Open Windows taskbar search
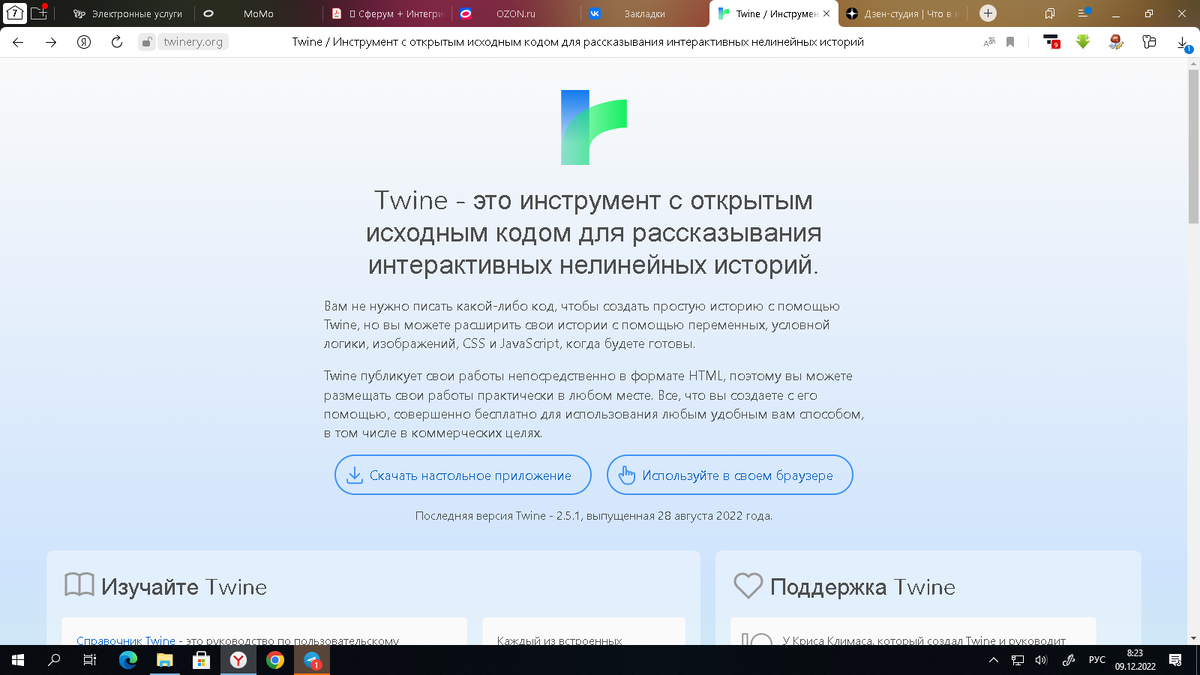Screen dimensions: 1200x675 [x=54, y=660]
